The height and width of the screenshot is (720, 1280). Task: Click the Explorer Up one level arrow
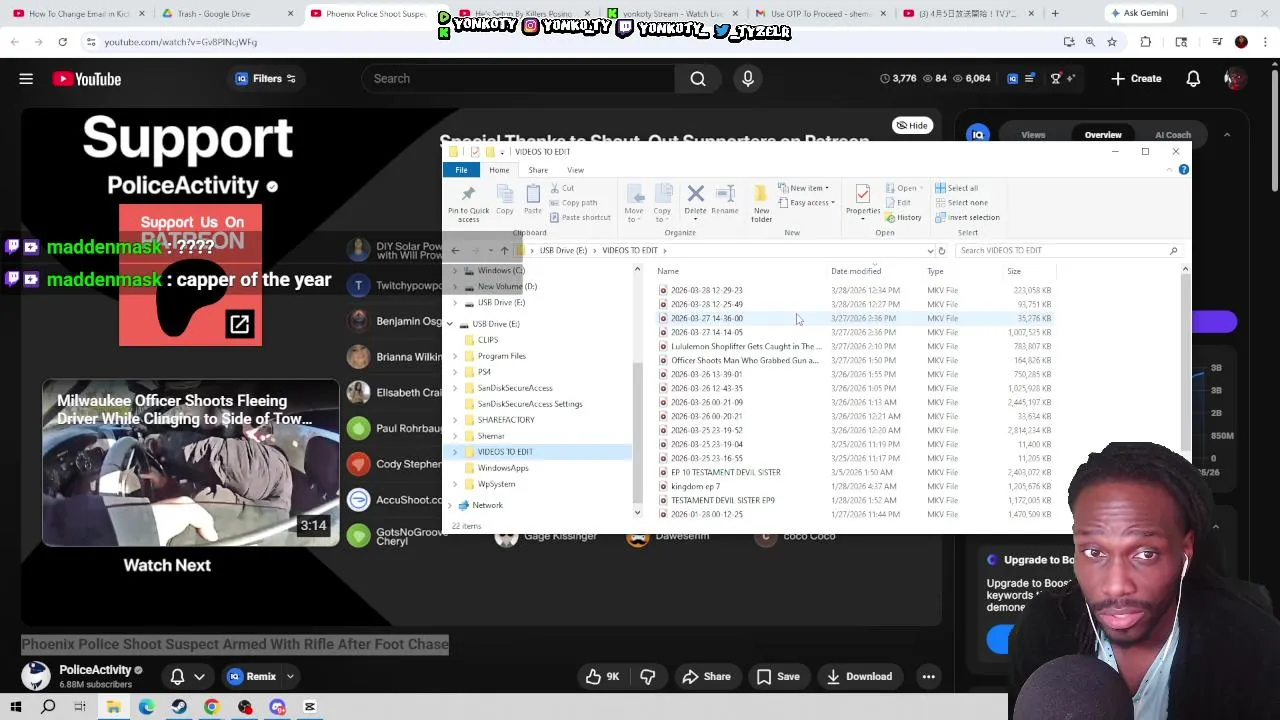tap(504, 251)
